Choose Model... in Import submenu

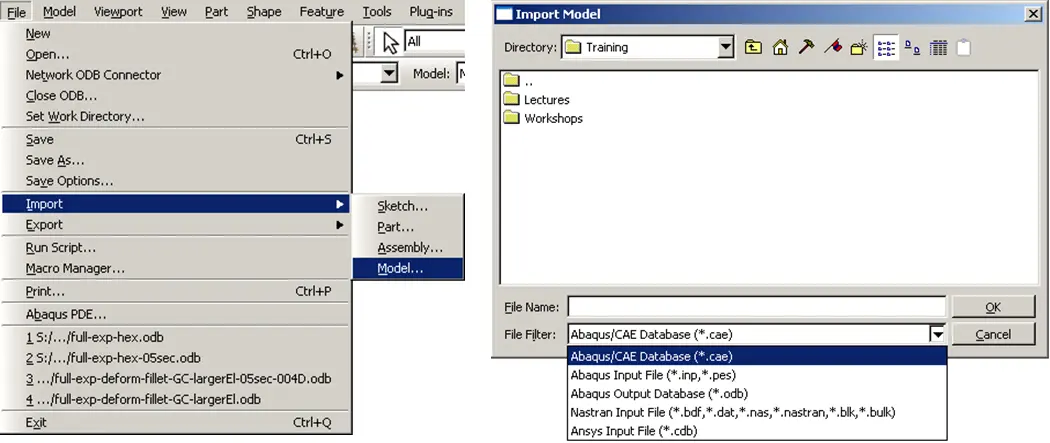click(x=408, y=268)
